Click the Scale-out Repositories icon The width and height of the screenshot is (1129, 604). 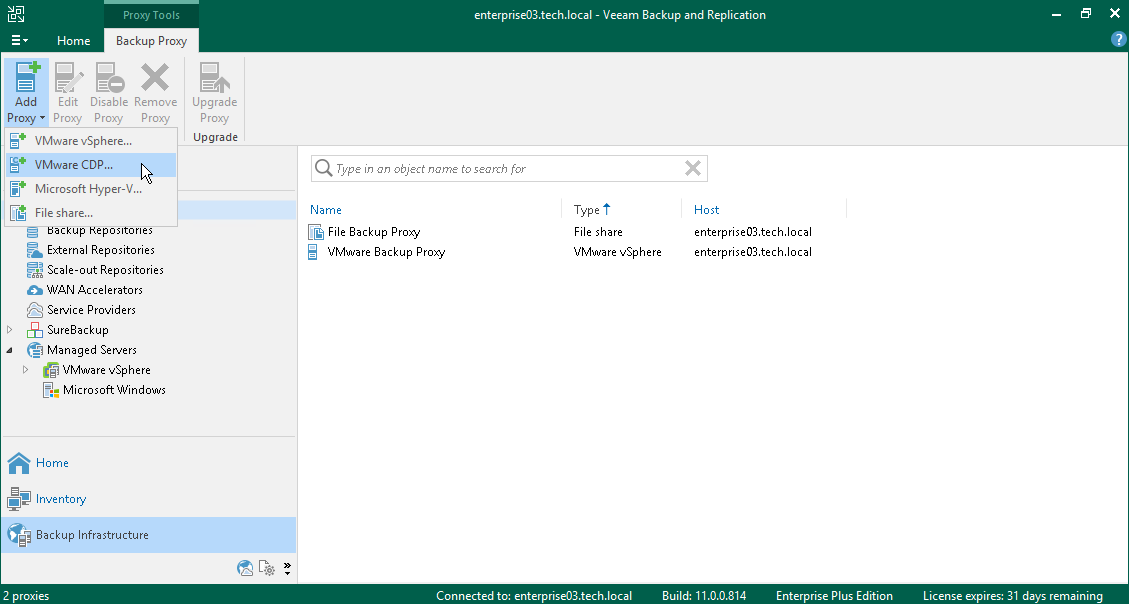point(35,270)
